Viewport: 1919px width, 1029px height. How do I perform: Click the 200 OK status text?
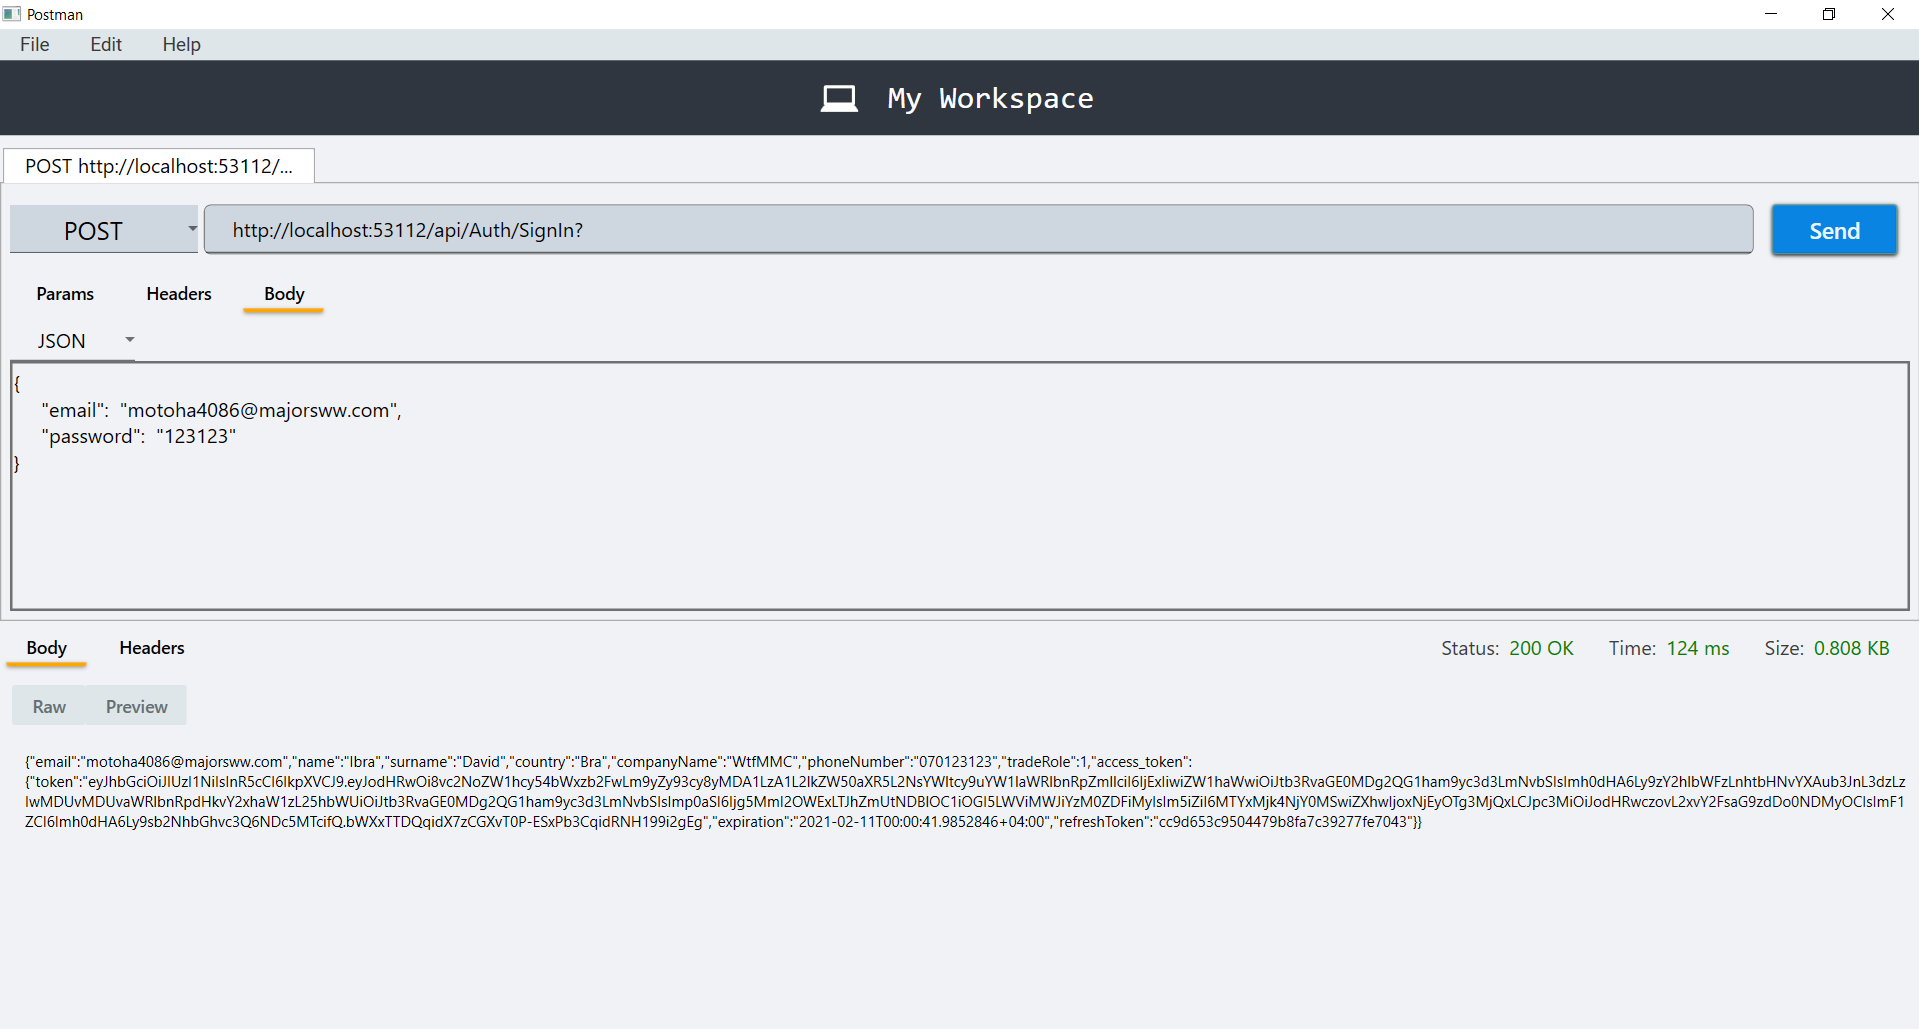1540,647
